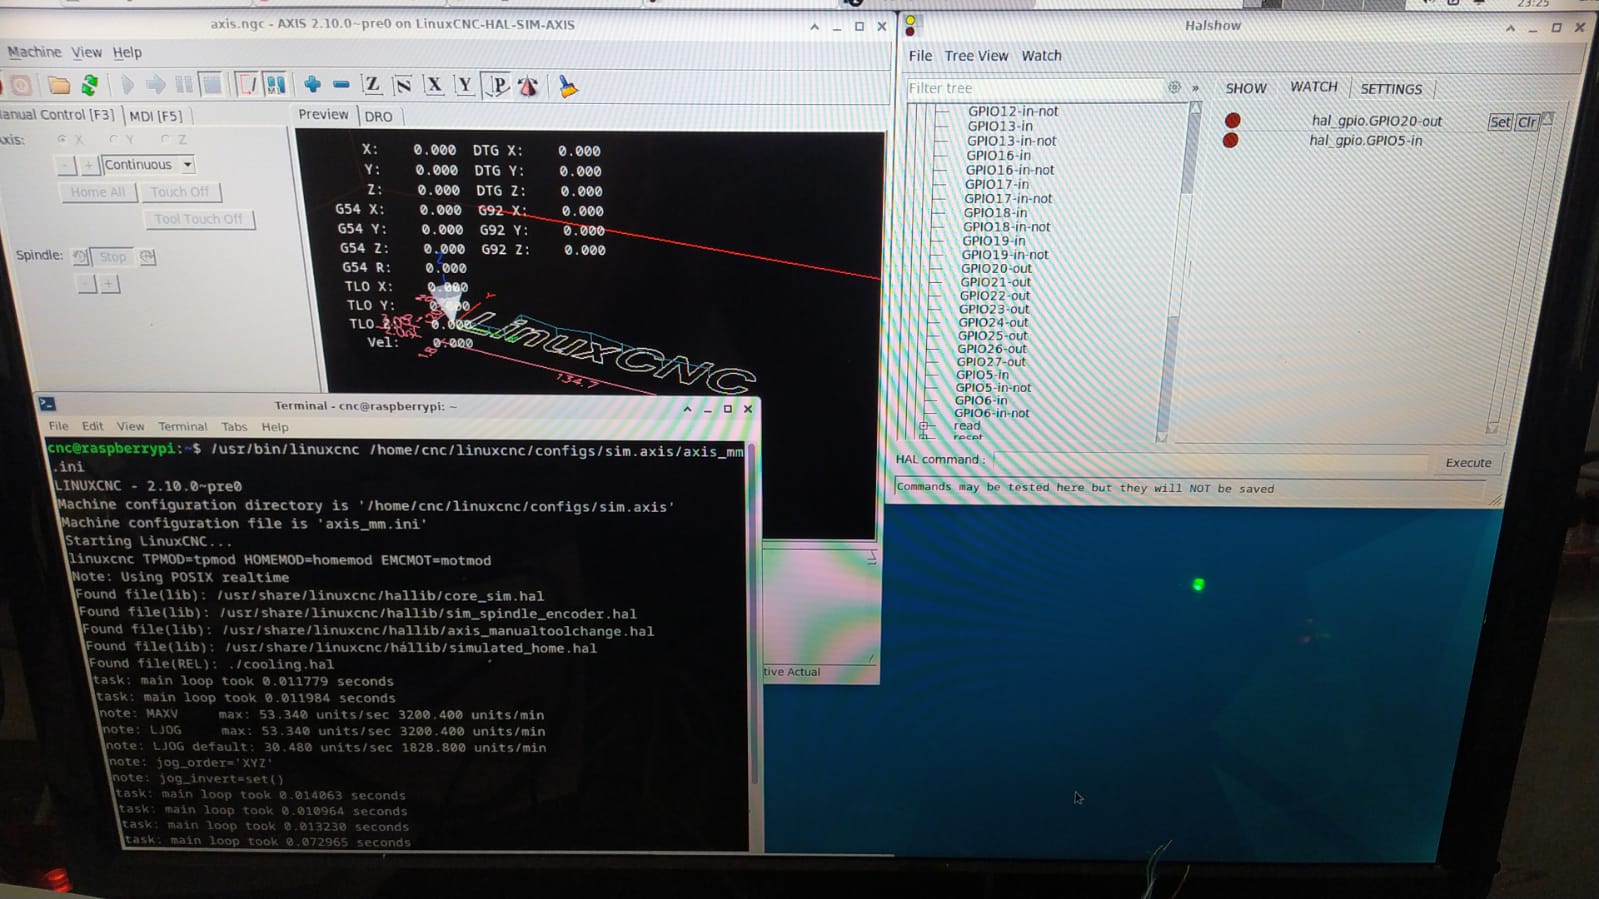Zoom out of the preview with the minus icon
The width and height of the screenshot is (1599, 899).
pos(341,86)
